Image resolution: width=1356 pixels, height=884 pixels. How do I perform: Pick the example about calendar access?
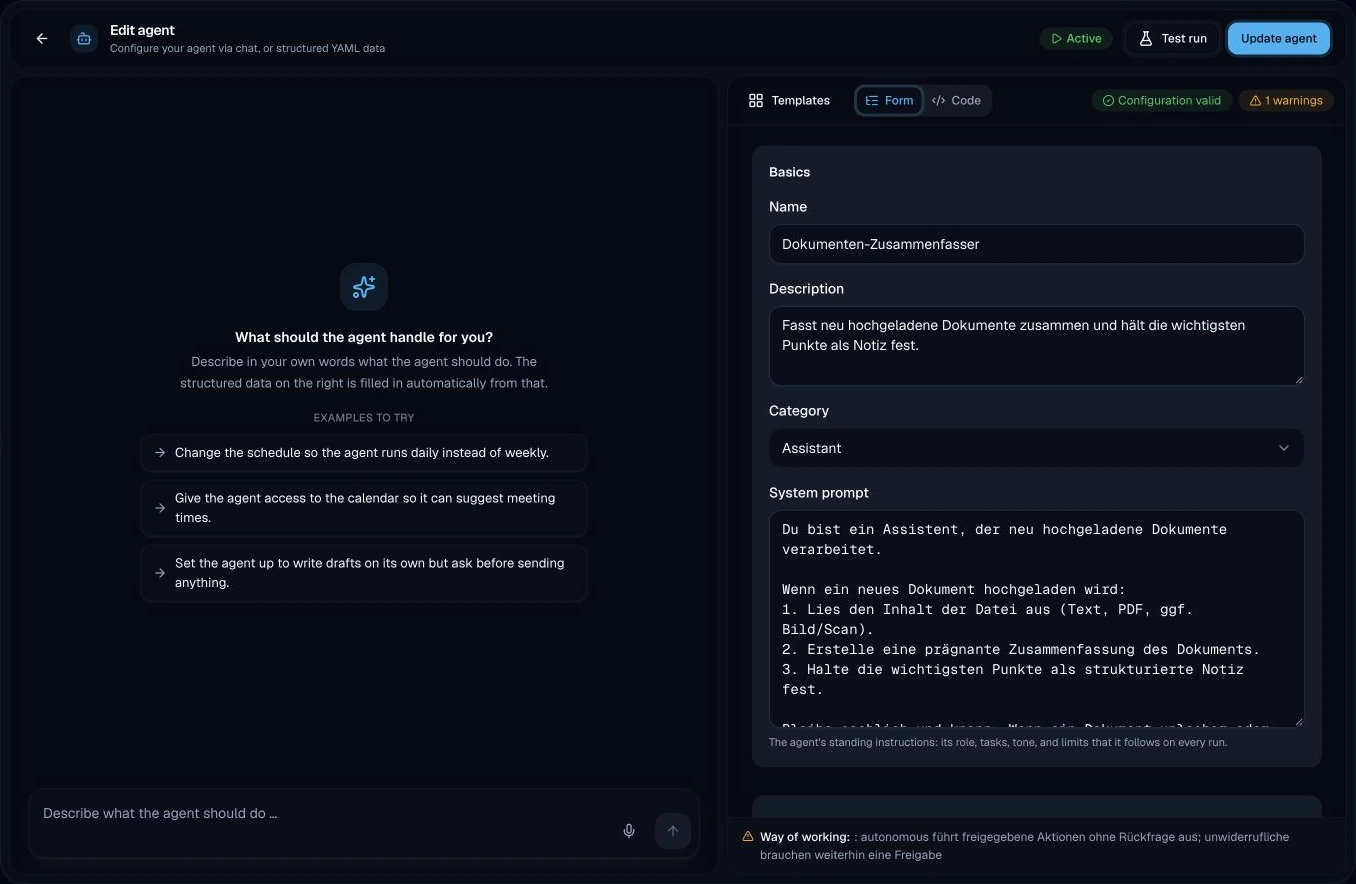[x=364, y=508]
